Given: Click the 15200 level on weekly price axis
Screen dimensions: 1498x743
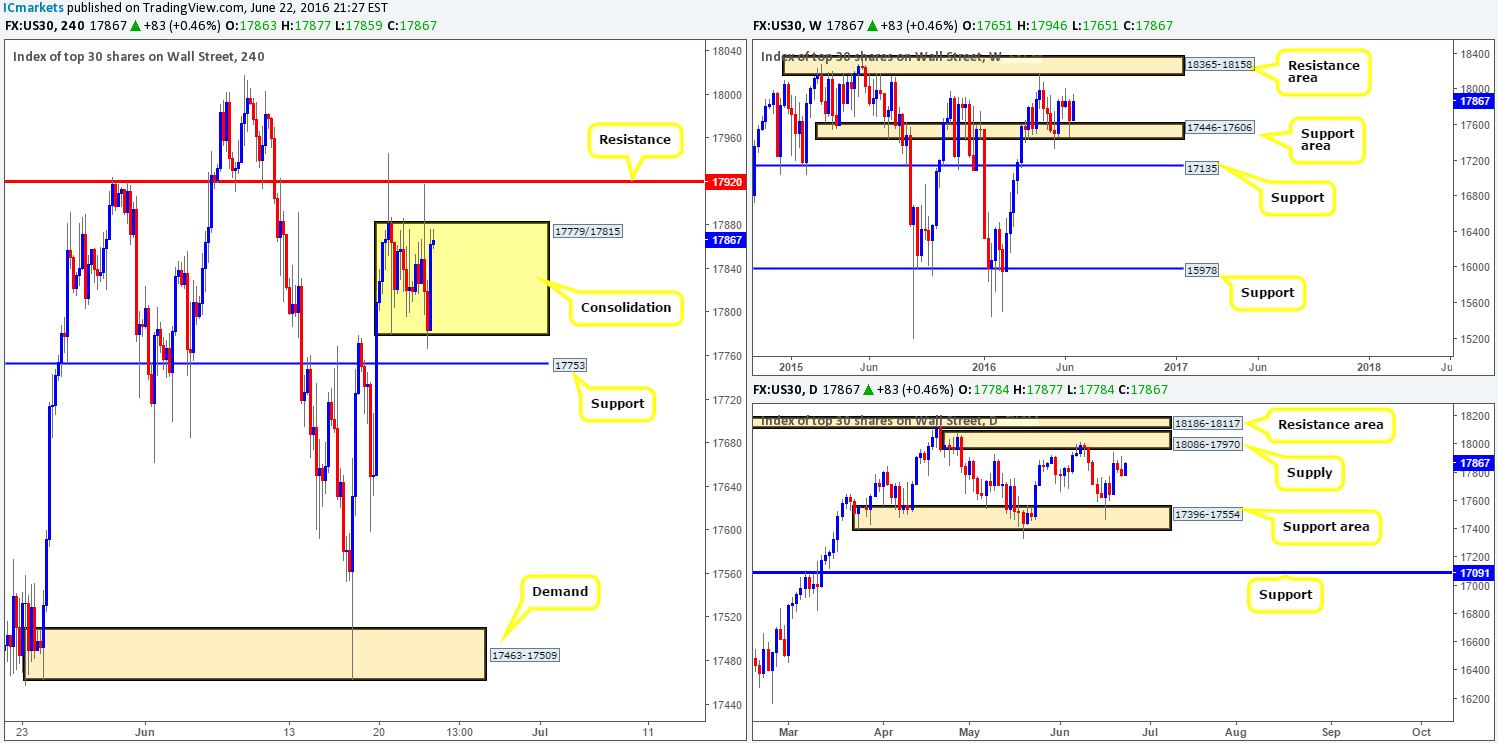Looking at the screenshot, I should pyautogui.click(x=1473, y=338).
